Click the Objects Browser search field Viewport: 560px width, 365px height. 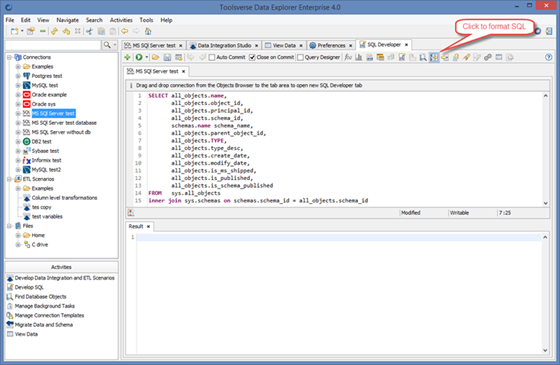point(53,45)
